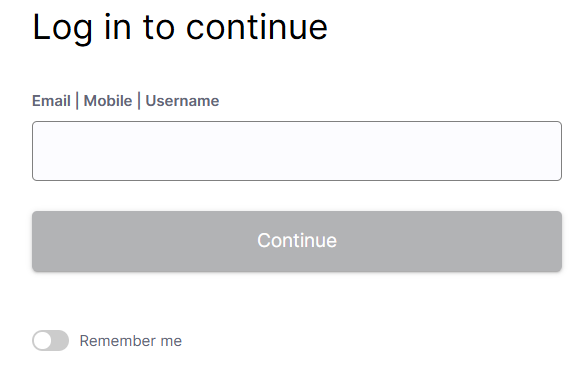
Task: Click the gray track of Remember me switch
Action: click(x=60, y=340)
